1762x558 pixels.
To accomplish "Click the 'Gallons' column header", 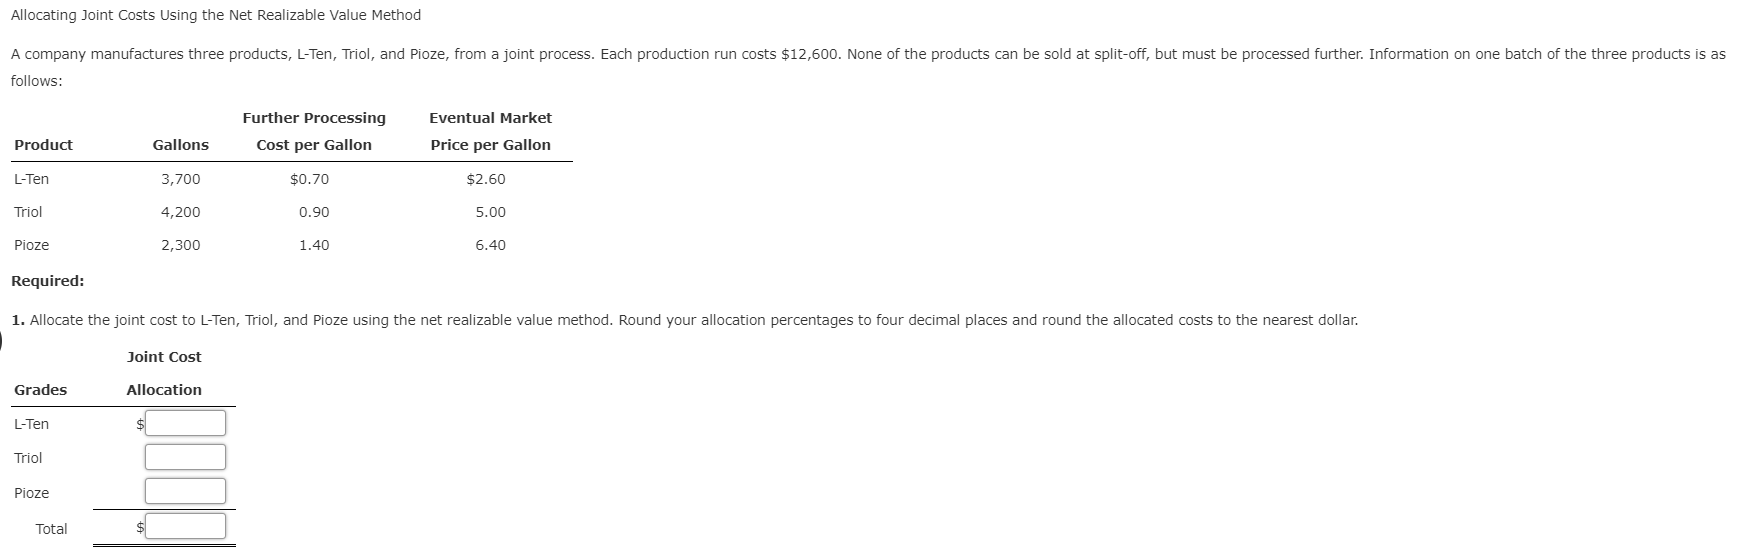I will coord(180,145).
